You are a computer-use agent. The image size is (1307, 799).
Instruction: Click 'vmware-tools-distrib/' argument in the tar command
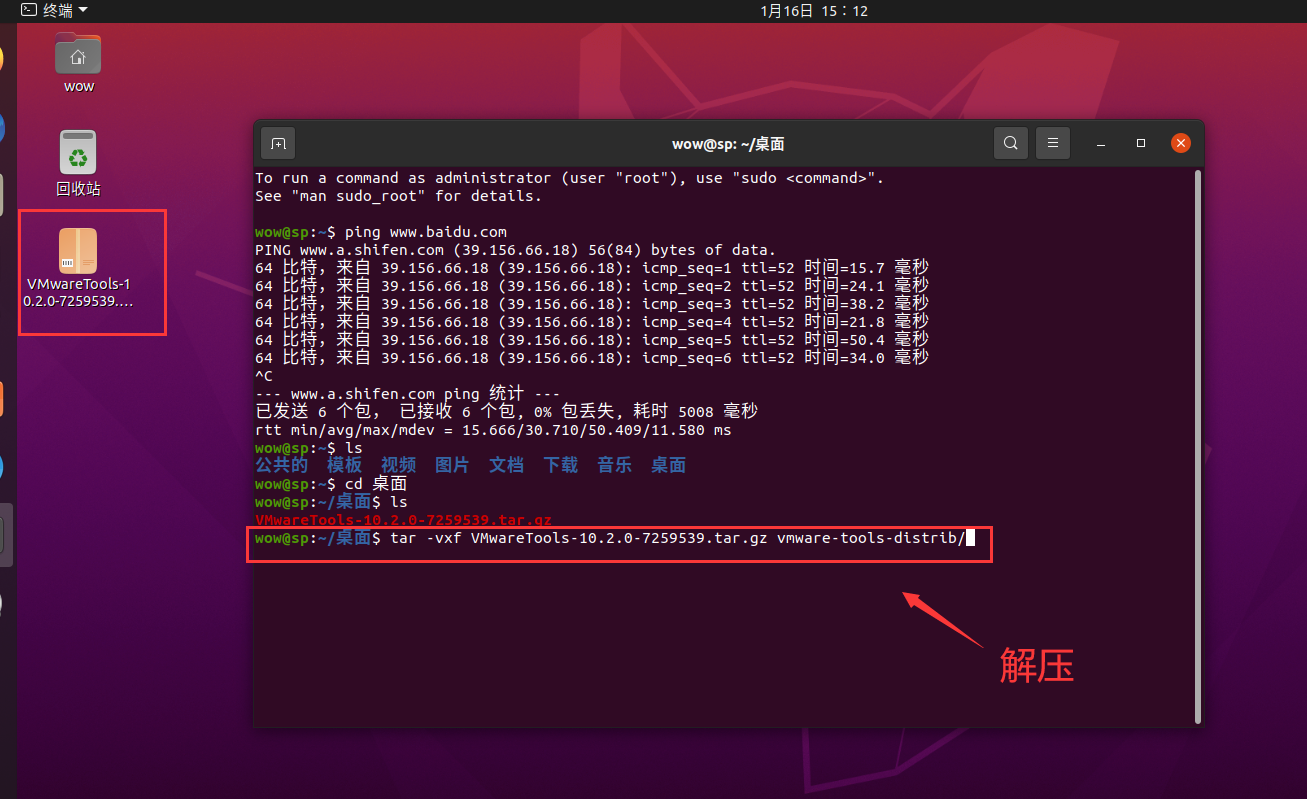871,538
